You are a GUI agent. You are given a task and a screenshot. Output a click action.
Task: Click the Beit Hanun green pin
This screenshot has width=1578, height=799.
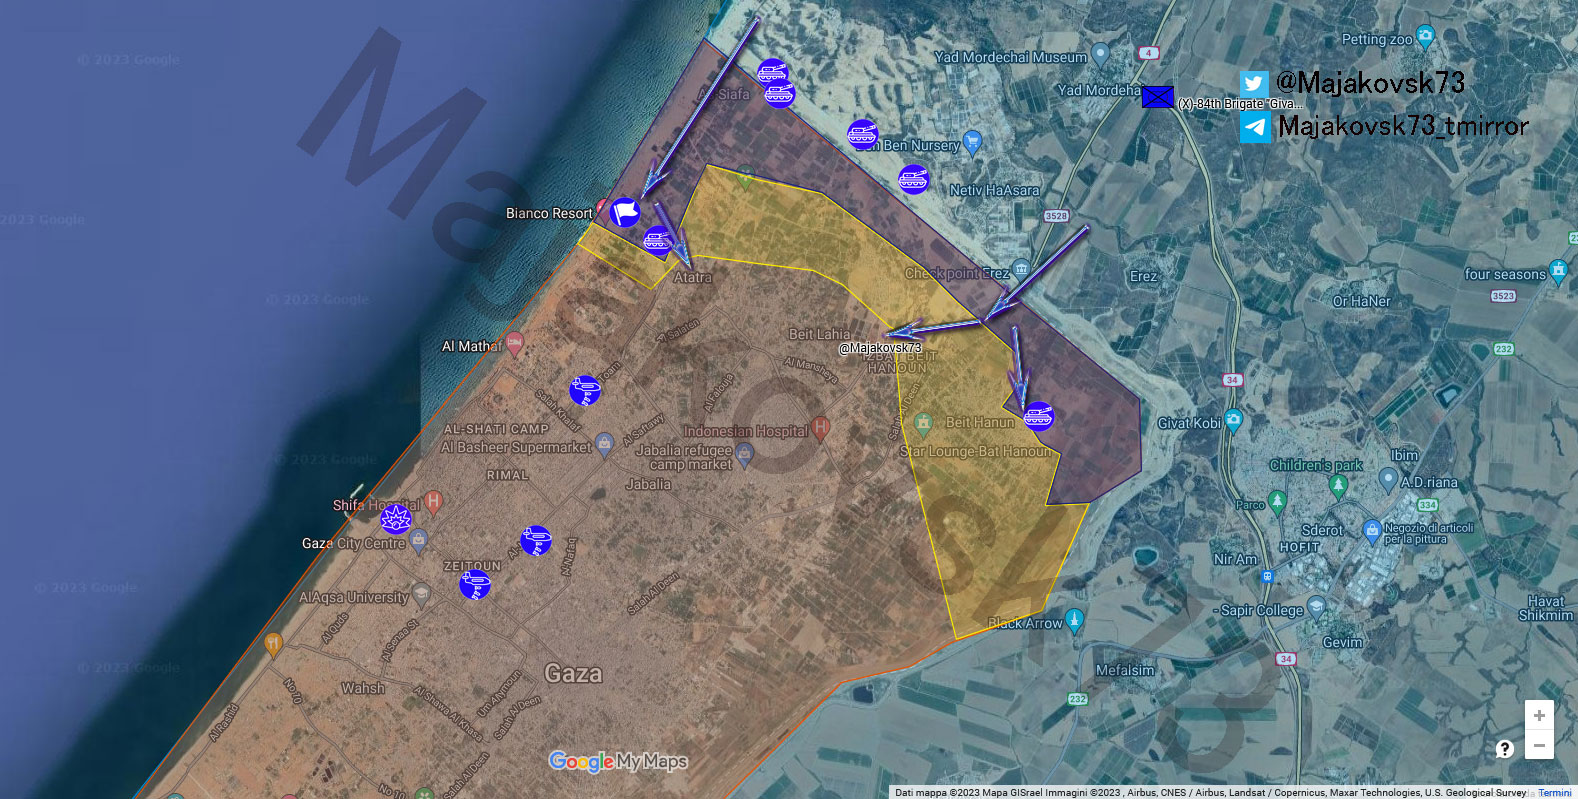923,423
